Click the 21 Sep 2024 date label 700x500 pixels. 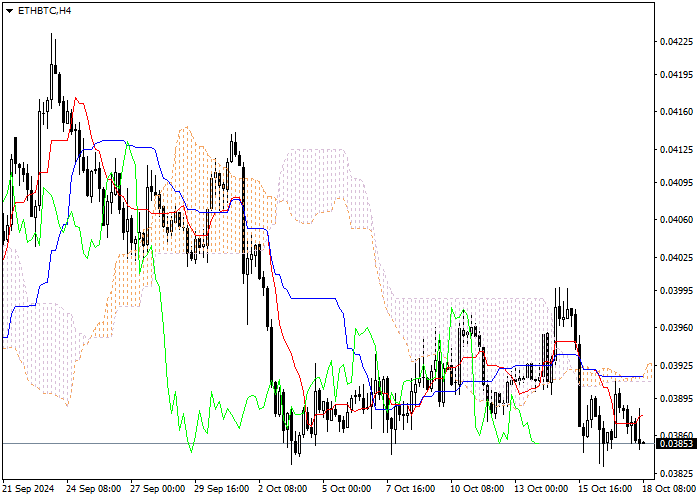pos(29,489)
